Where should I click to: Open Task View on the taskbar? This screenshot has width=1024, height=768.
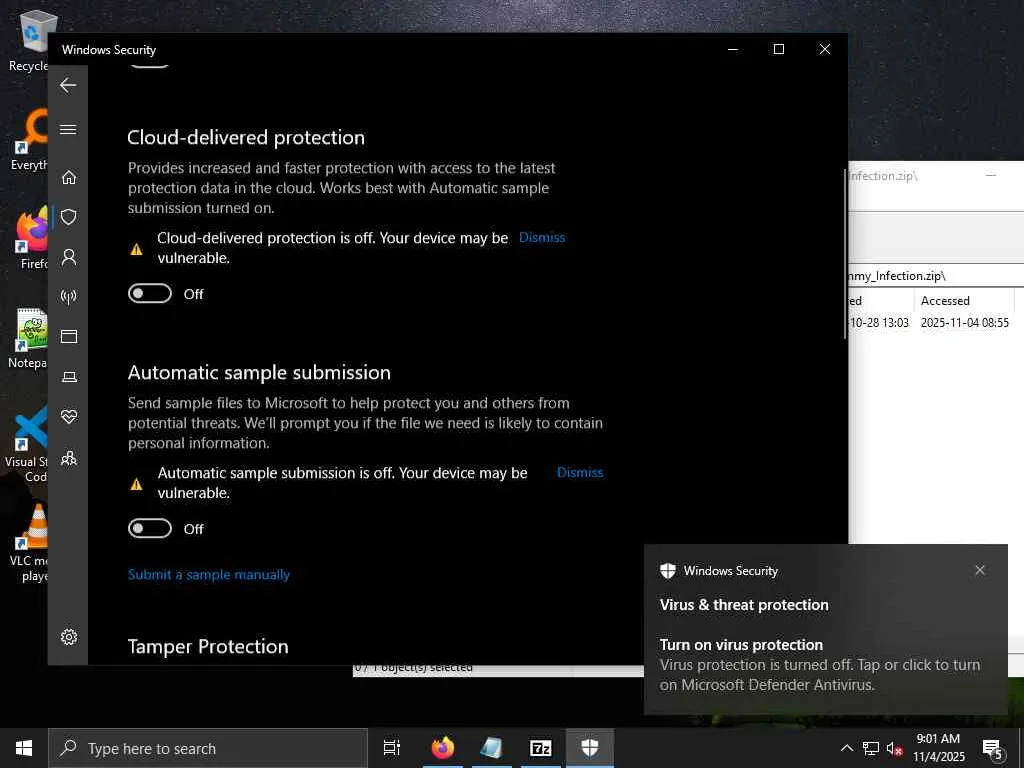coord(392,748)
